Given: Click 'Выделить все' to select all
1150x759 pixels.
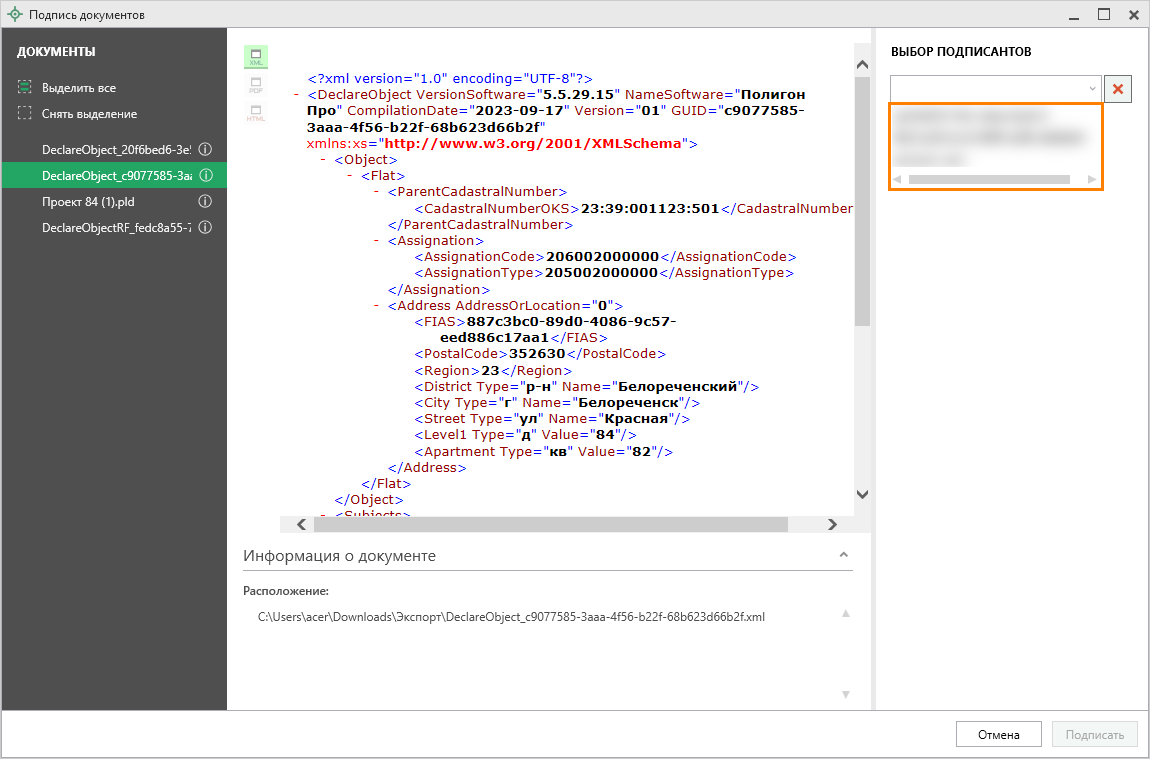Looking at the screenshot, I should pyautogui.click(x=78, y=88).
